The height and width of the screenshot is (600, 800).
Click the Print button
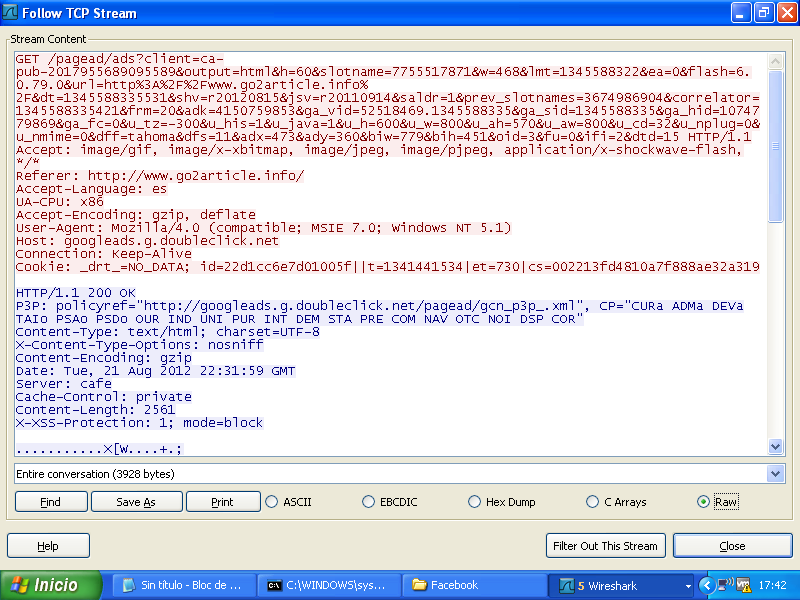click(222, 502)
